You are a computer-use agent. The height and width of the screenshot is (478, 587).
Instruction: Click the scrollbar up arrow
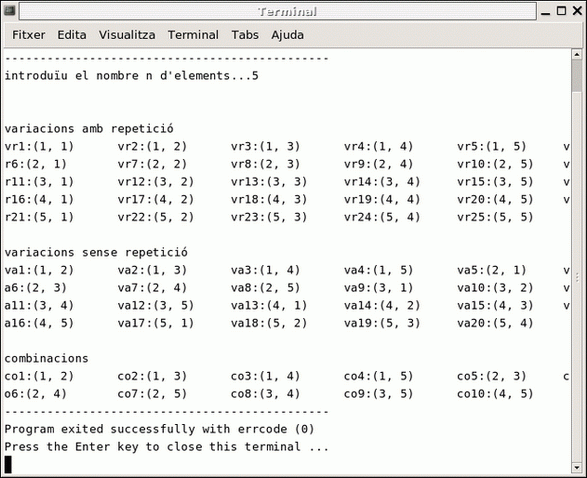[577, 55]
